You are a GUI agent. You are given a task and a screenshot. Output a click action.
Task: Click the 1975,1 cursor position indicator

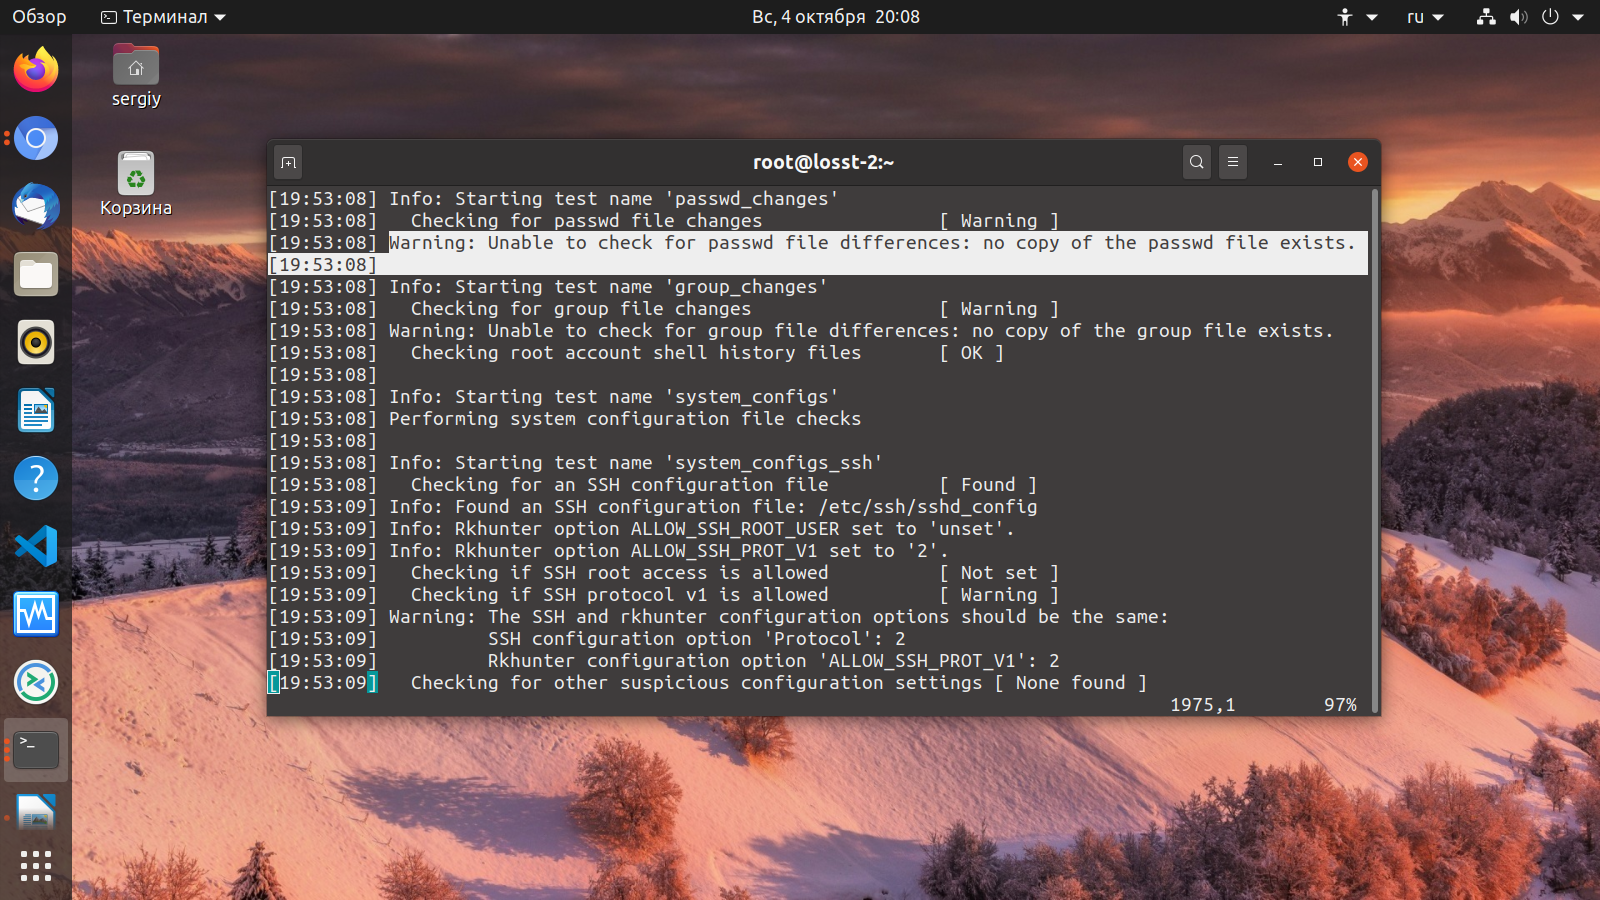click(x=1203, y=705)
